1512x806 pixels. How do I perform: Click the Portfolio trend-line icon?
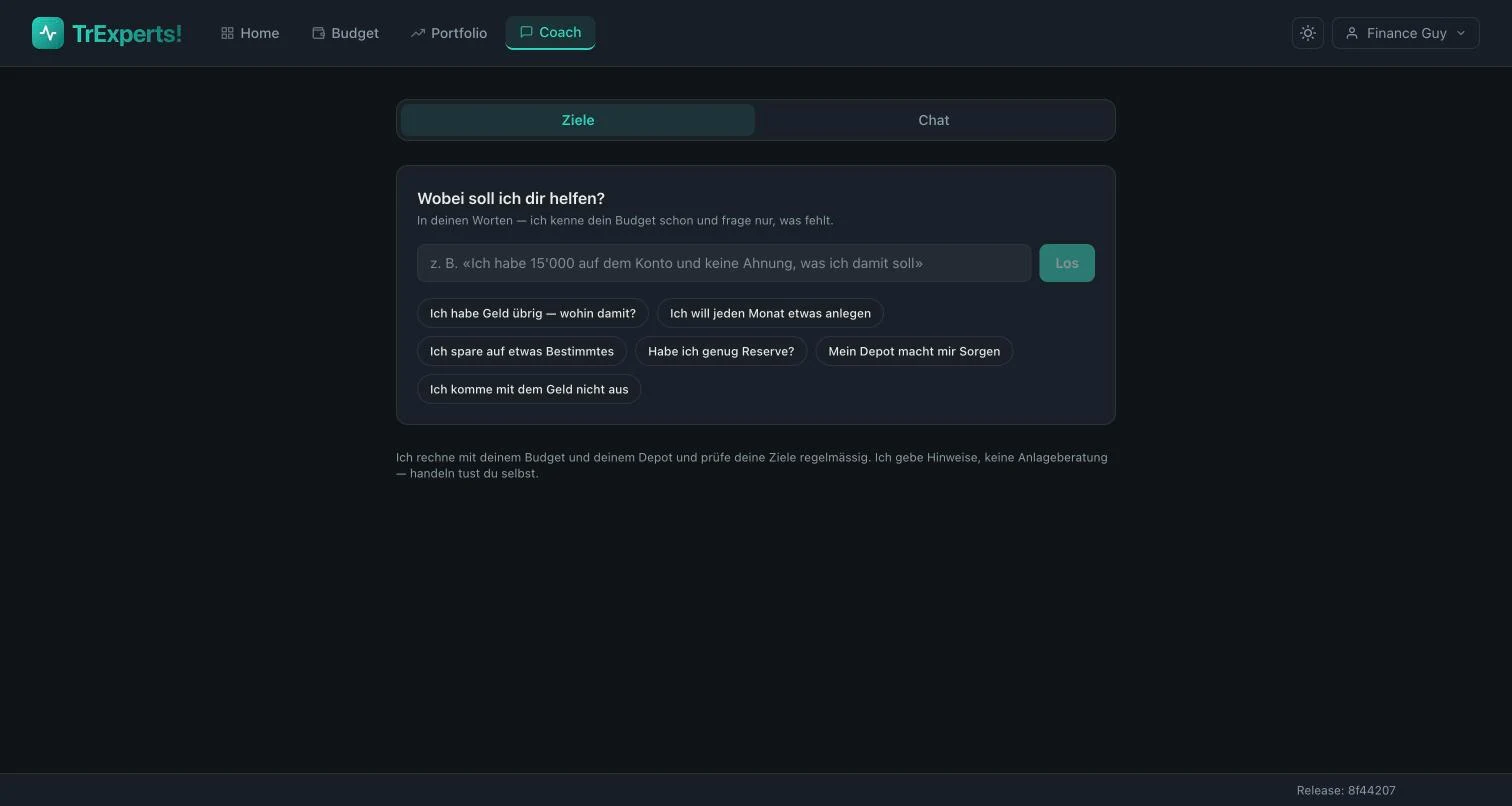coord(418,33)
